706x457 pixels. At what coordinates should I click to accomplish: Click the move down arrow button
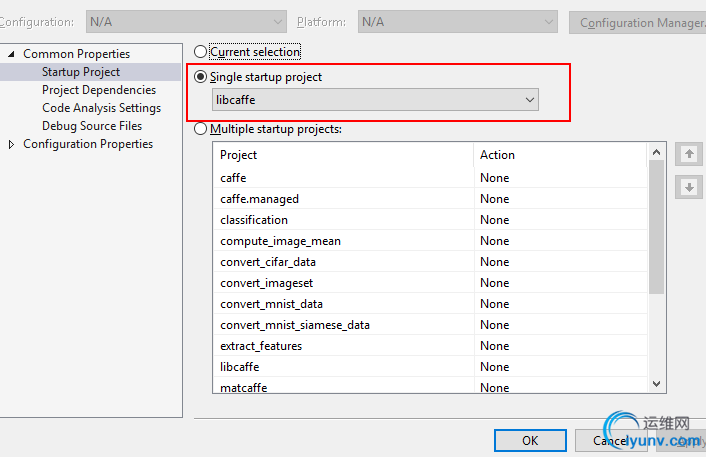688,187
